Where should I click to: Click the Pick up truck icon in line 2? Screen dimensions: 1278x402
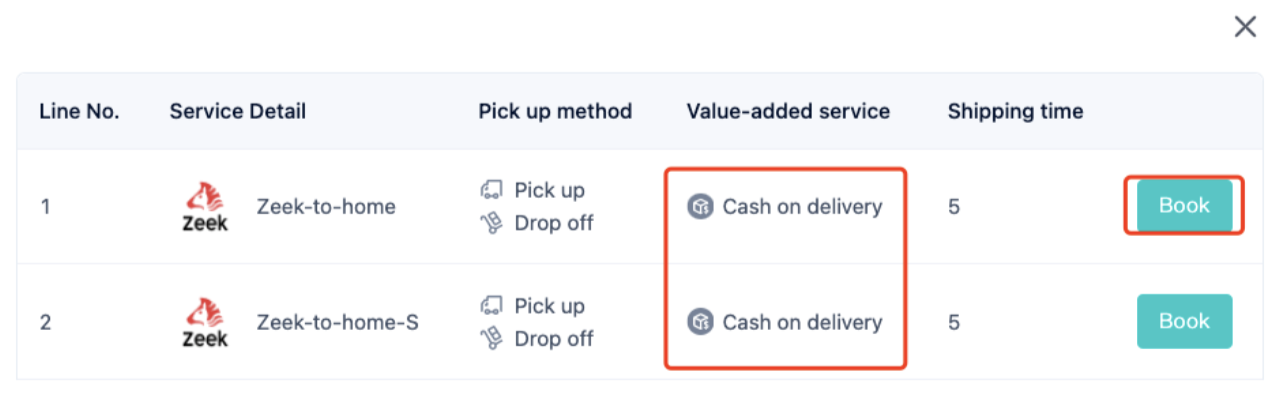(491, 306)
